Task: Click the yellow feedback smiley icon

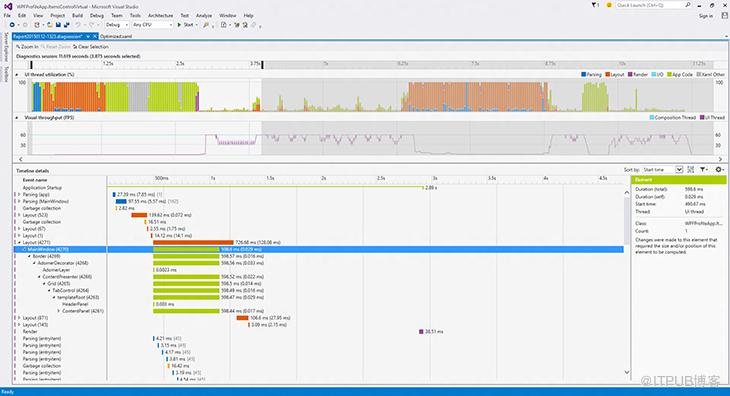Action: [609, 5]
